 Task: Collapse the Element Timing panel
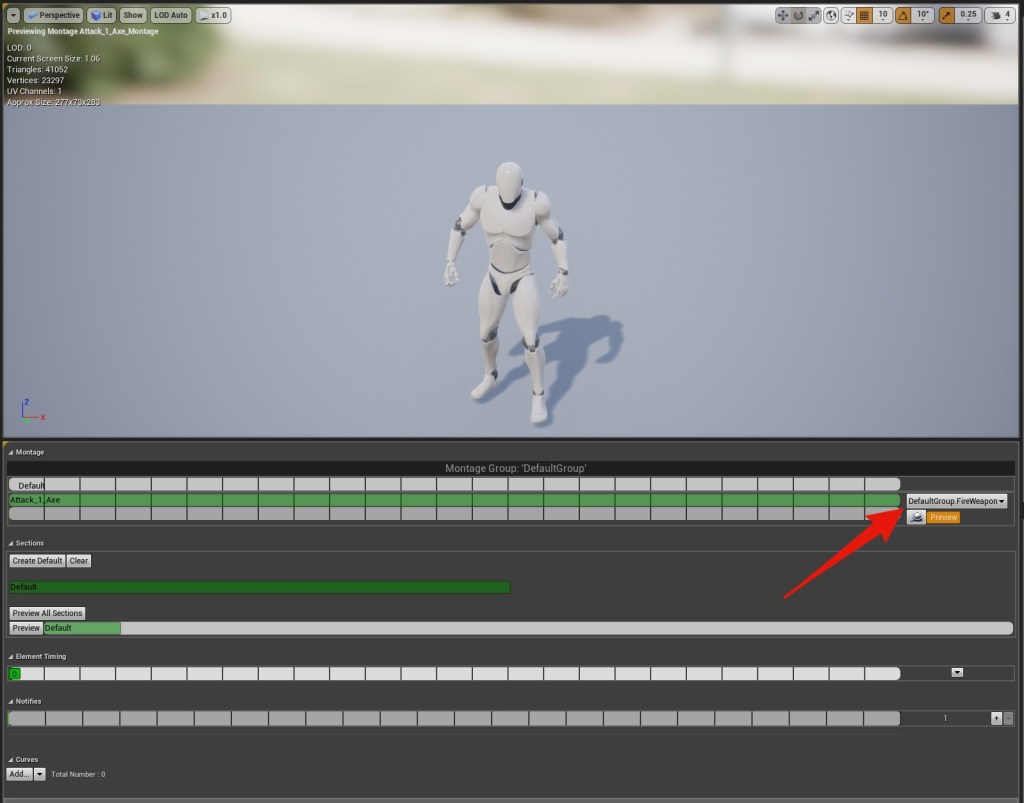point(10,657)
